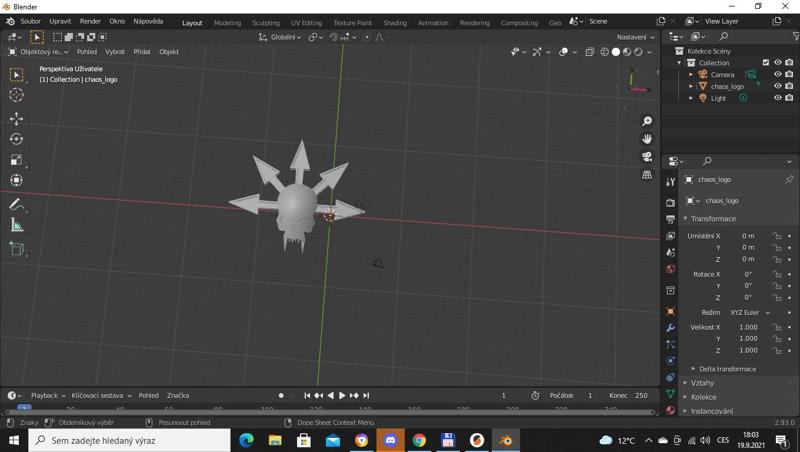Select the Add Cube tool
The width and height of the screenshot is (800, 452).
(16, 249)
